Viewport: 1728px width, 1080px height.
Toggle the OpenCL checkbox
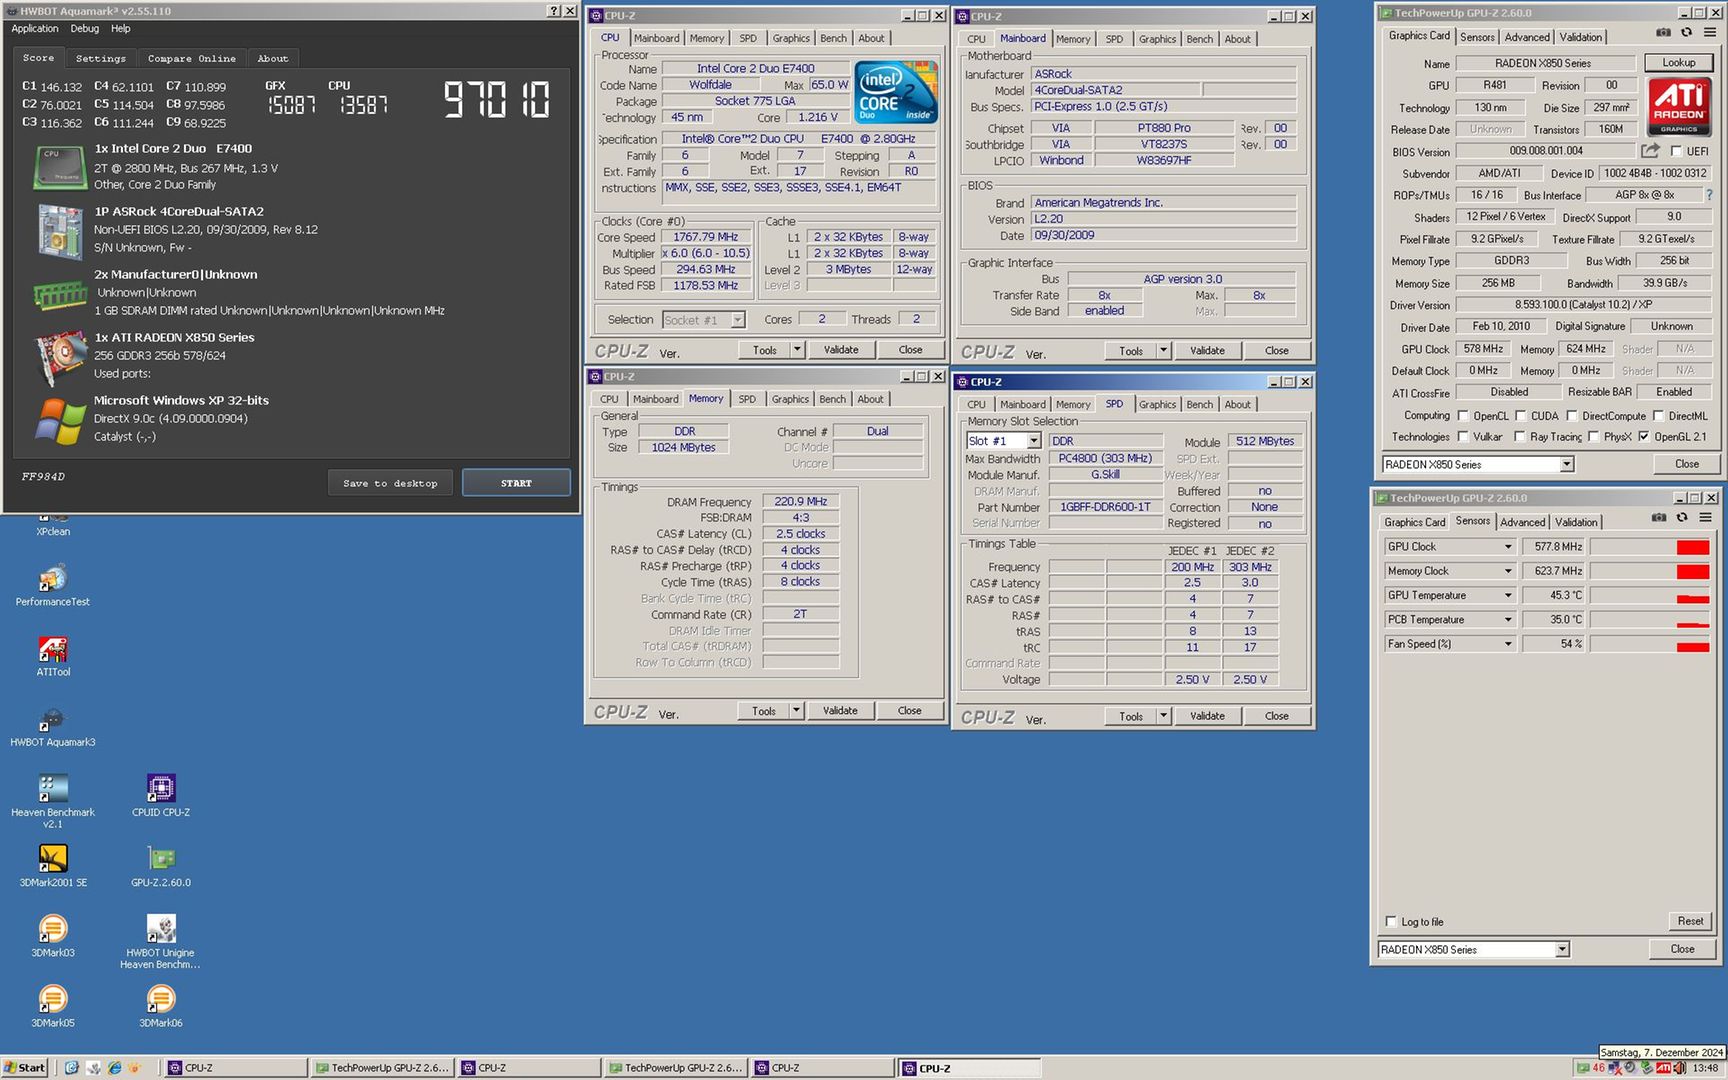click(x=1463, y=416)
